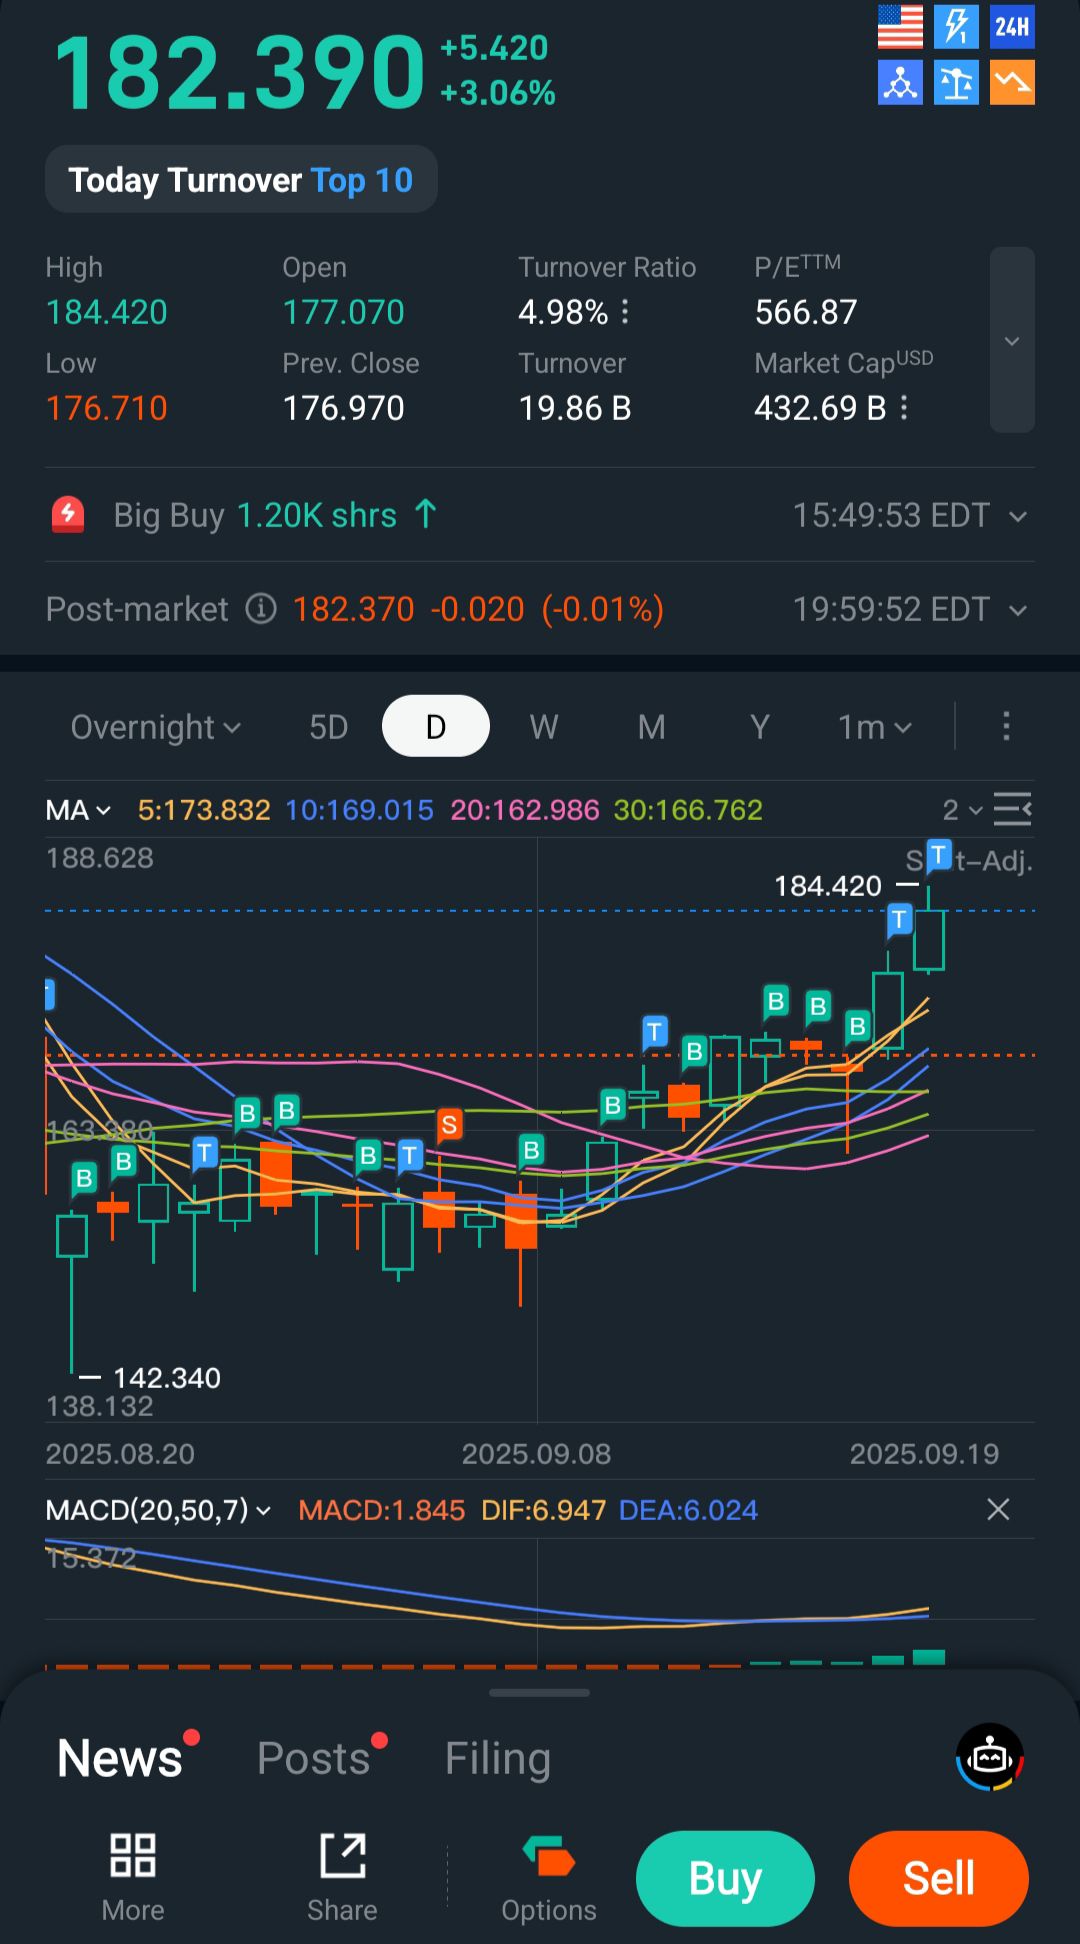Tap Post-market info circle icon
This screenshot has width=1080, height=1944.
click(261, 608)
